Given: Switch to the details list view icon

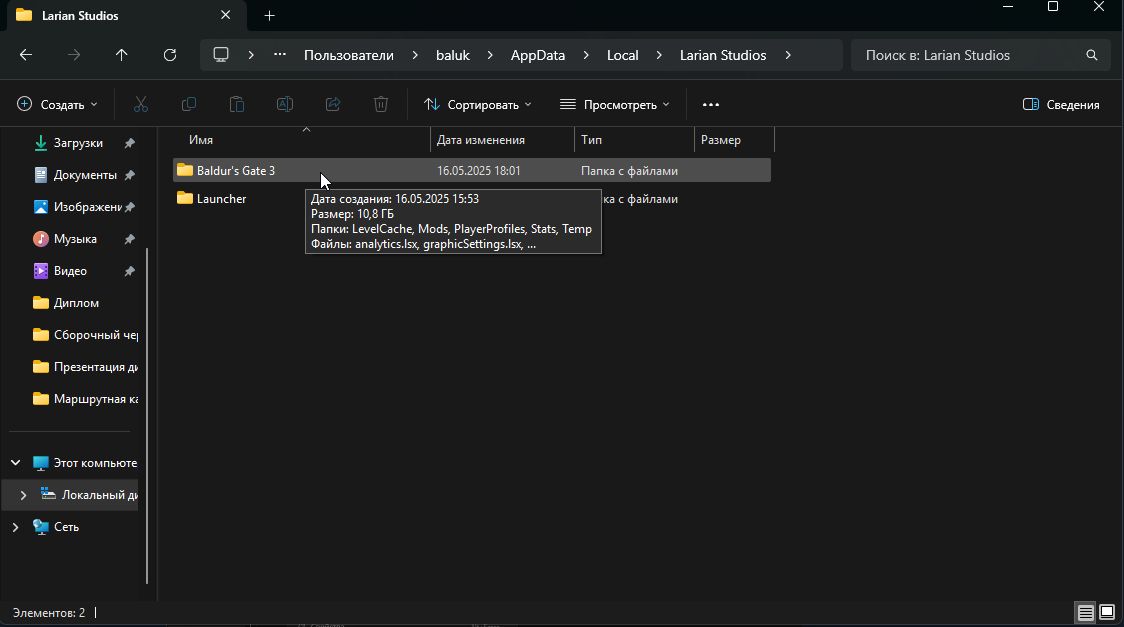Looking at the screenshot, I should [1085, 613].
